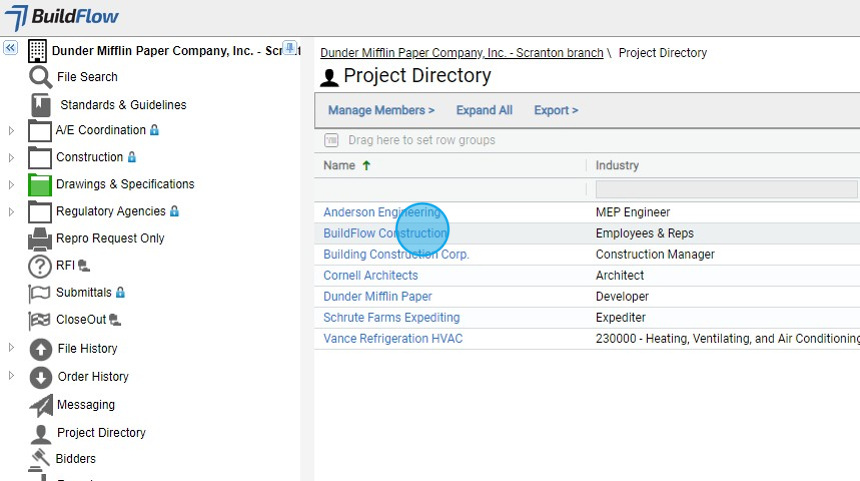This screenshot has height=481, width=860.
Task: Click the Industry column header
Action: (617, 165)
